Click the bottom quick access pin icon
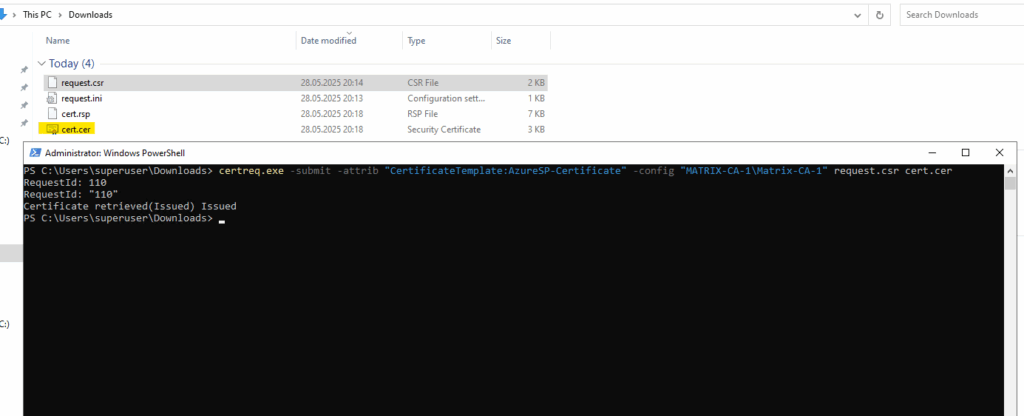Screen dimensions: 1024x416 [24, 123]
